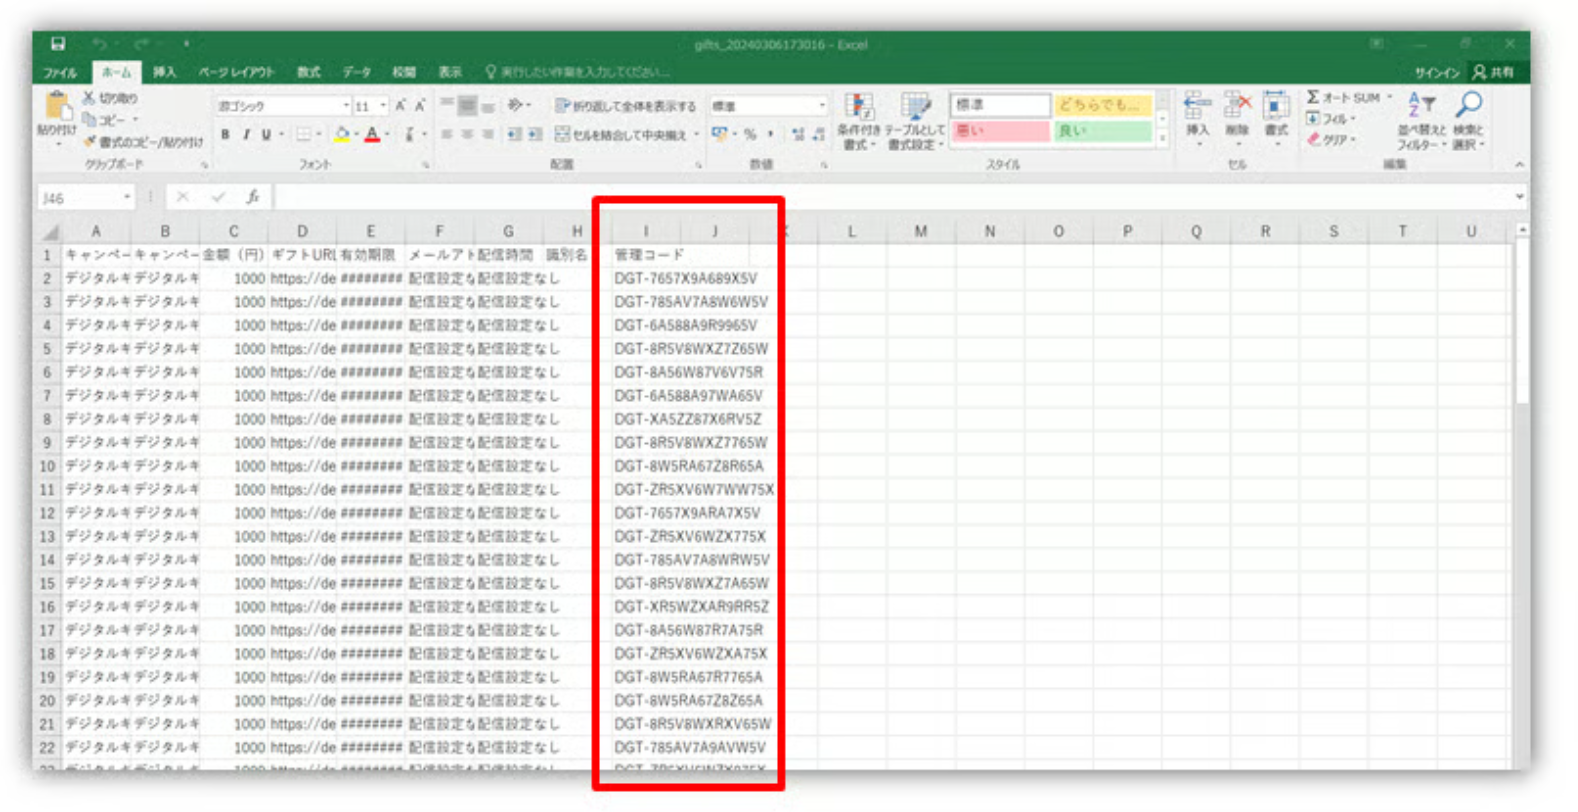This screenshot has width=1578, height=812.
Task: Click the Insert cells icon
Action: point(1196,106)
